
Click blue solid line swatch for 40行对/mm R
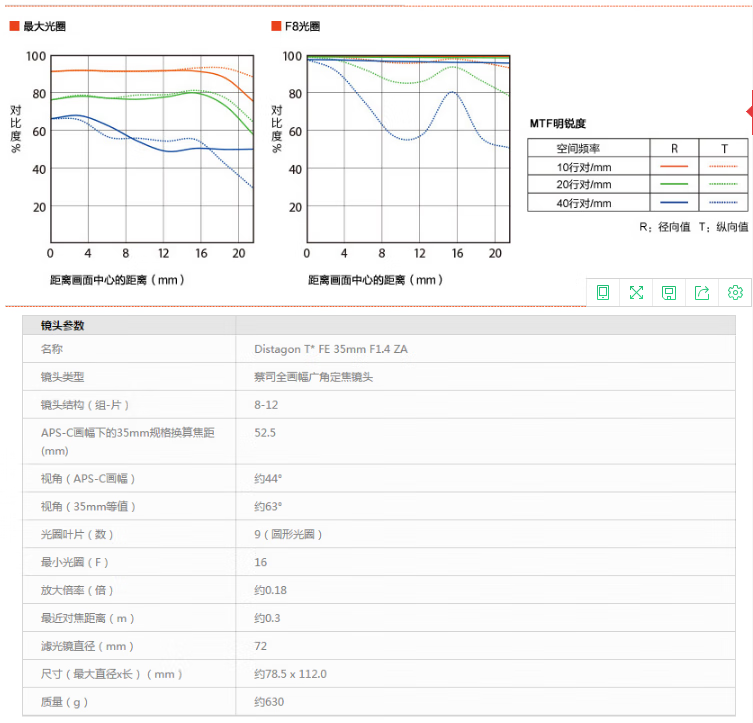click(674, 203)
